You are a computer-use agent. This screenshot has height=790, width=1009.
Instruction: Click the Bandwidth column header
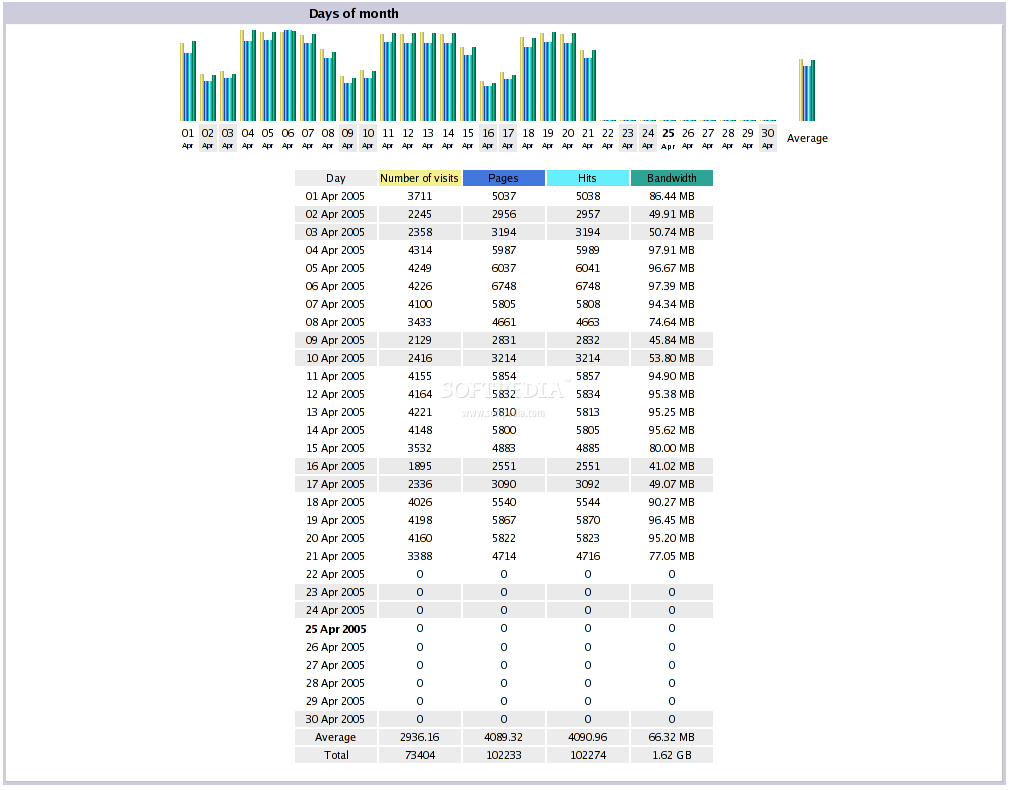(671, 178)
